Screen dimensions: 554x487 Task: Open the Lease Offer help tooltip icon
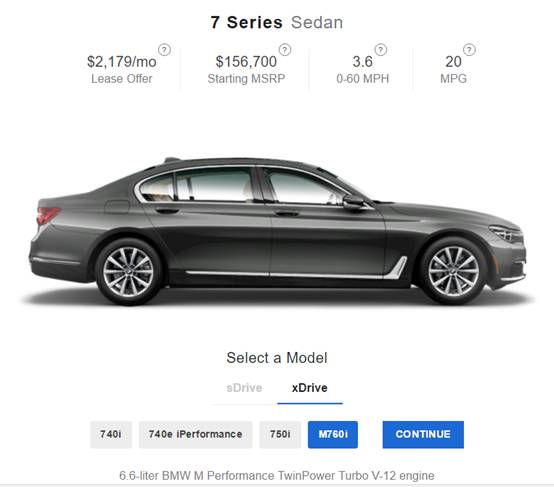pyautogui.click(x=164, y=50)
